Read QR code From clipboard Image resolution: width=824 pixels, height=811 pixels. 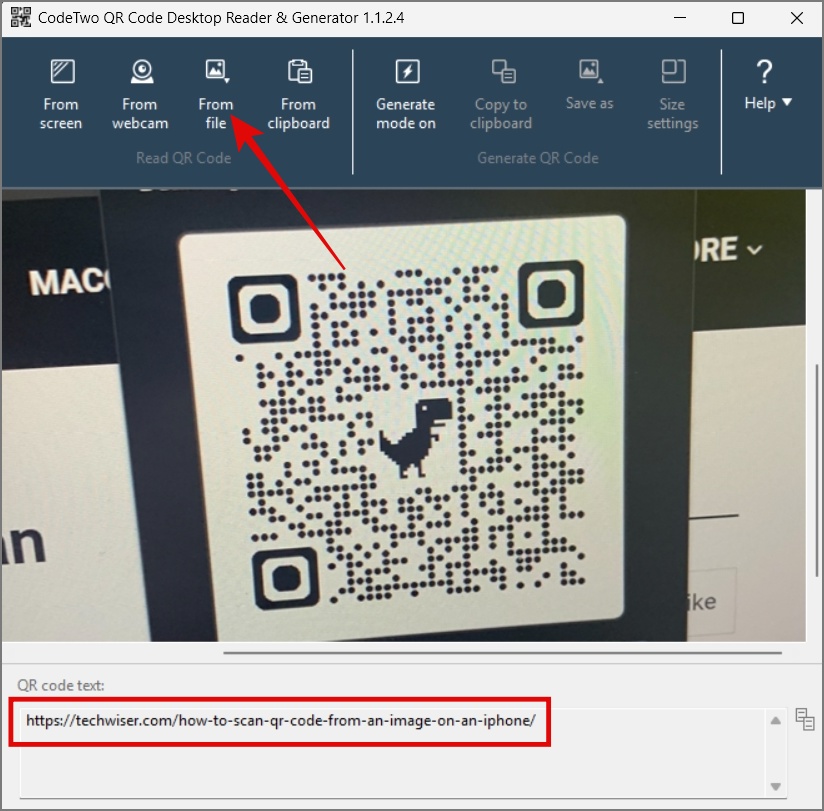298,95
